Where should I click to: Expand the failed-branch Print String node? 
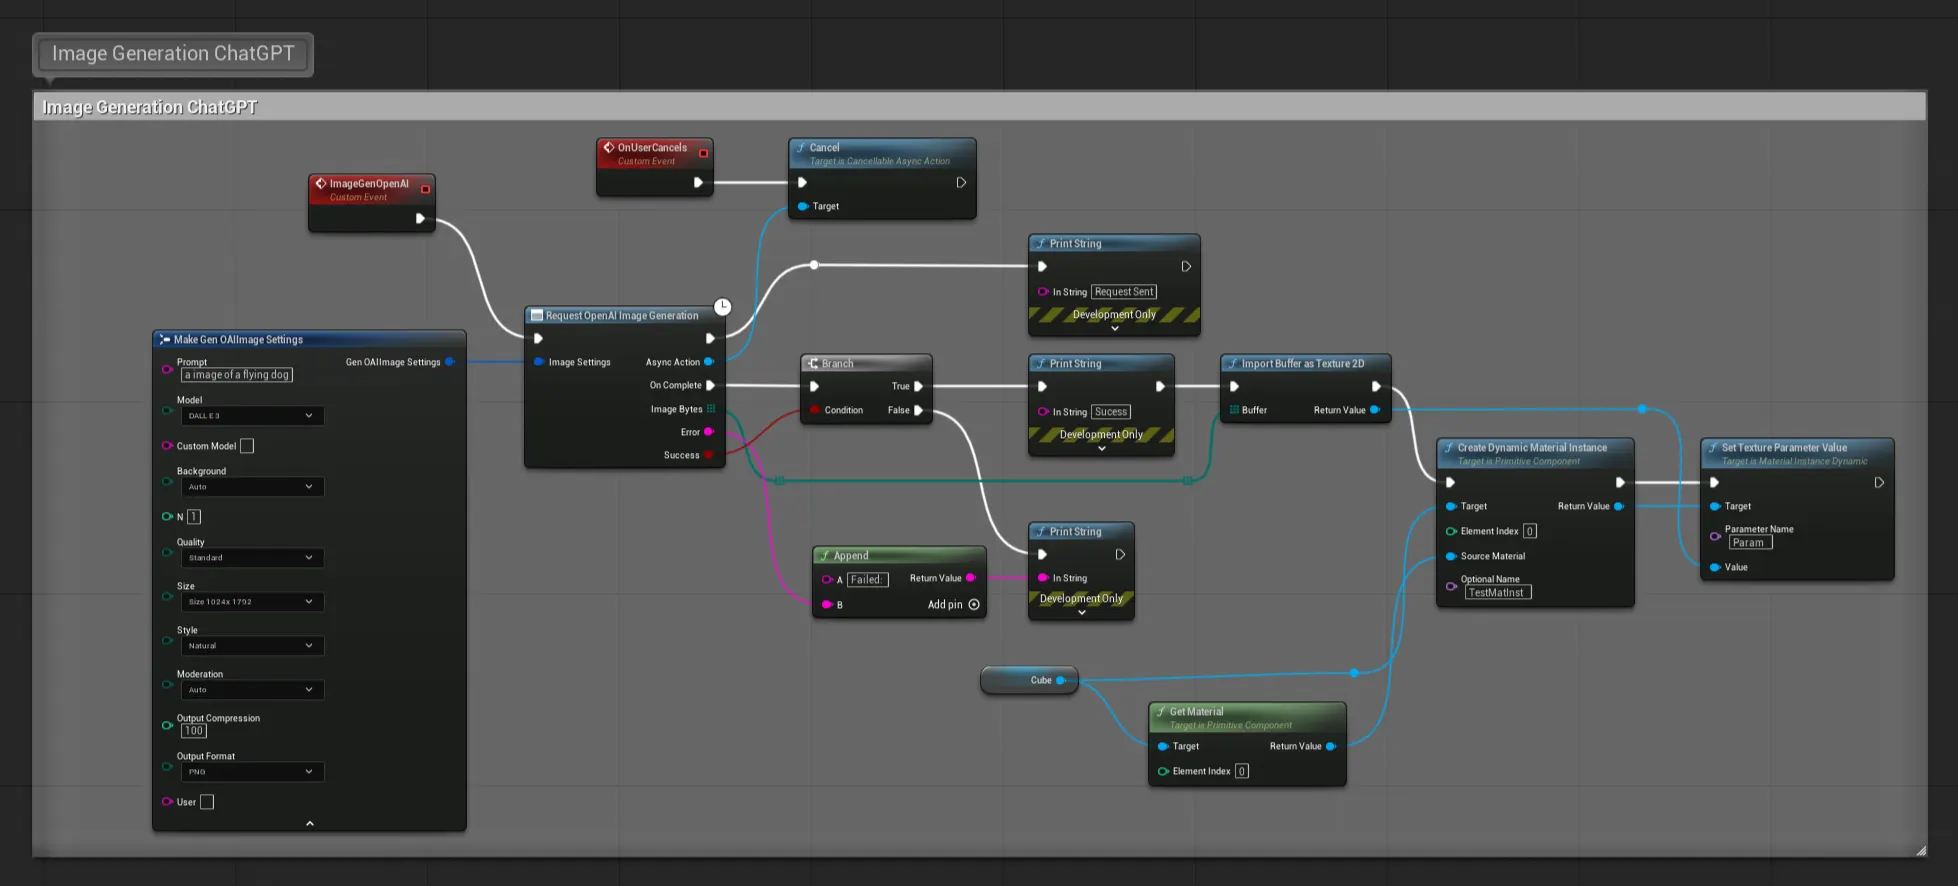pos(1082,612)
